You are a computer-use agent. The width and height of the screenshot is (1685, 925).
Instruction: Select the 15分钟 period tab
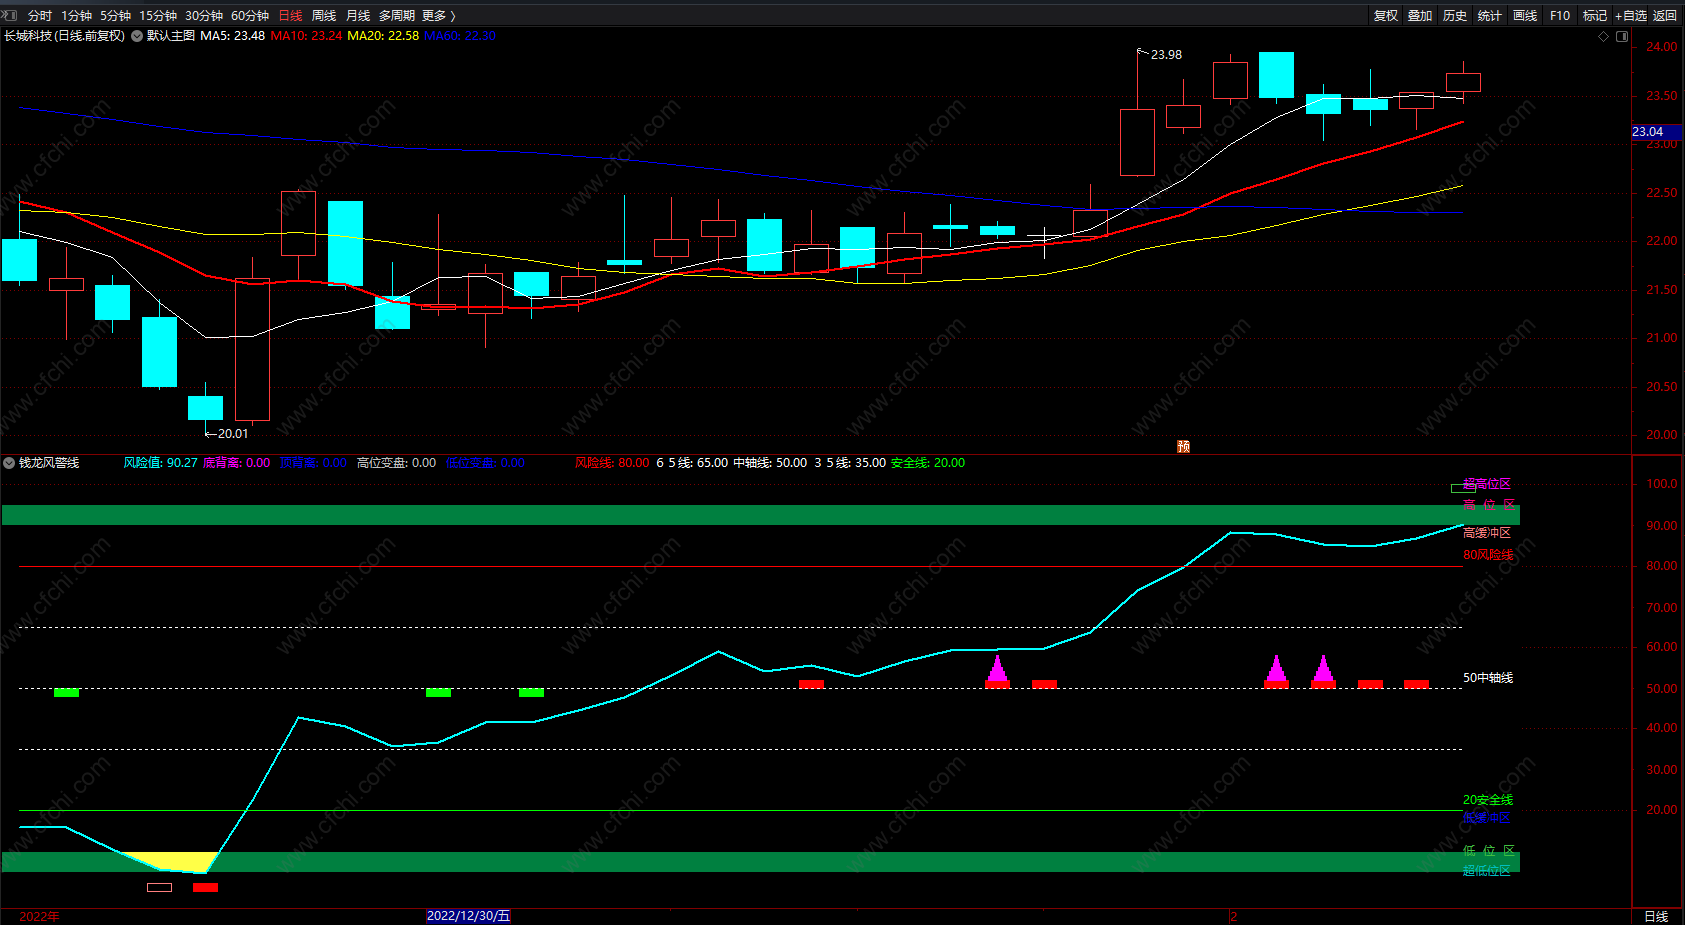[x=158, y=16]
